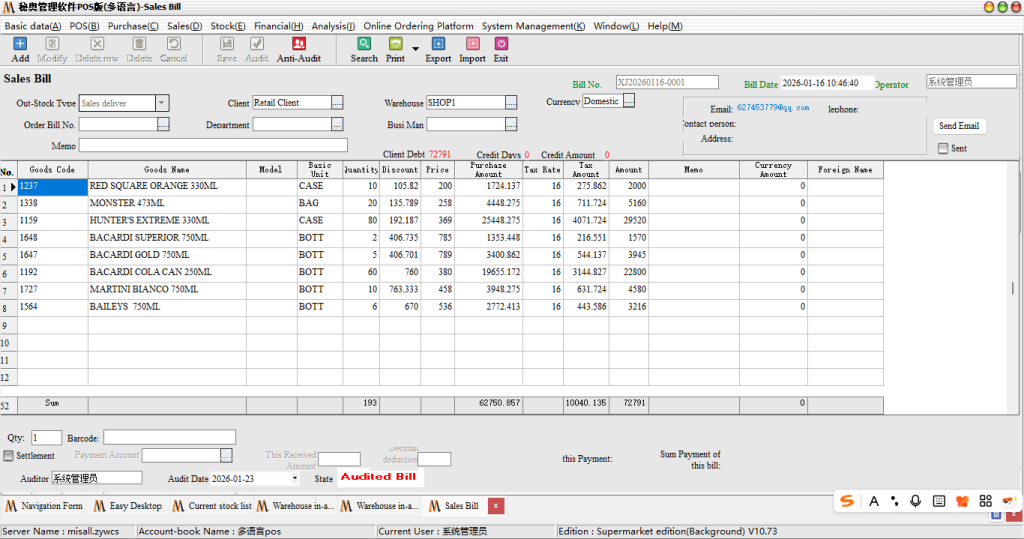Switch to the Navigation Form tab
This screenshot has width=1024, height=539.
tap(45, 506)
